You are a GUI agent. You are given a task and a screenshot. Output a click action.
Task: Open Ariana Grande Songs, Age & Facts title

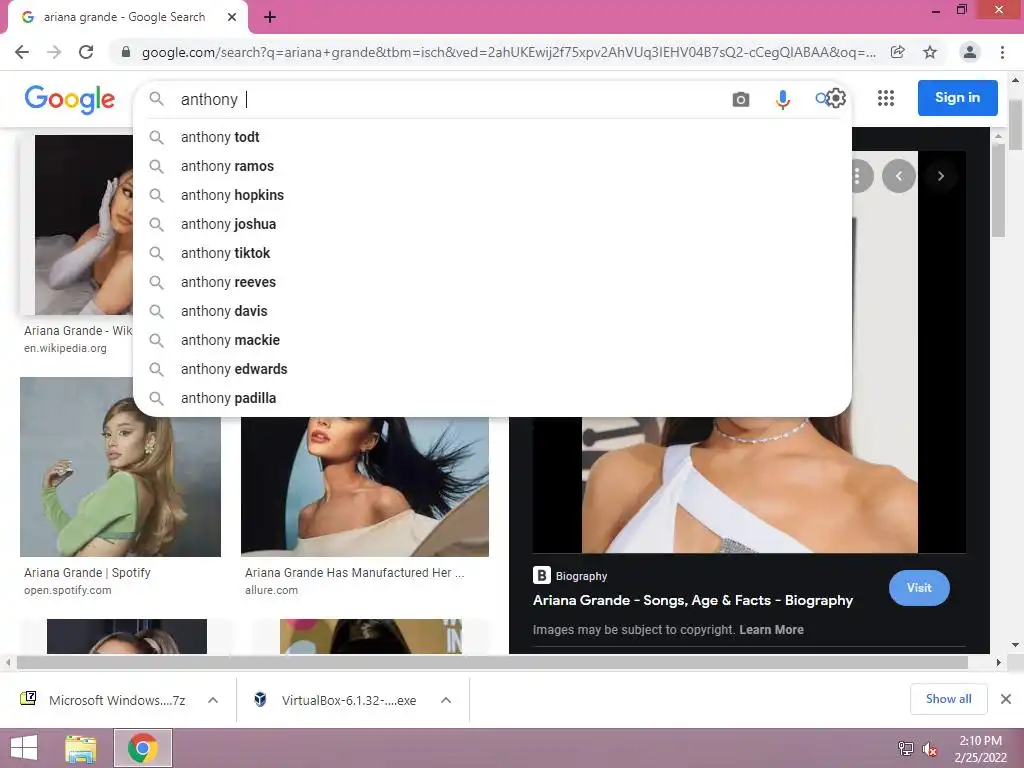[693, 600]
